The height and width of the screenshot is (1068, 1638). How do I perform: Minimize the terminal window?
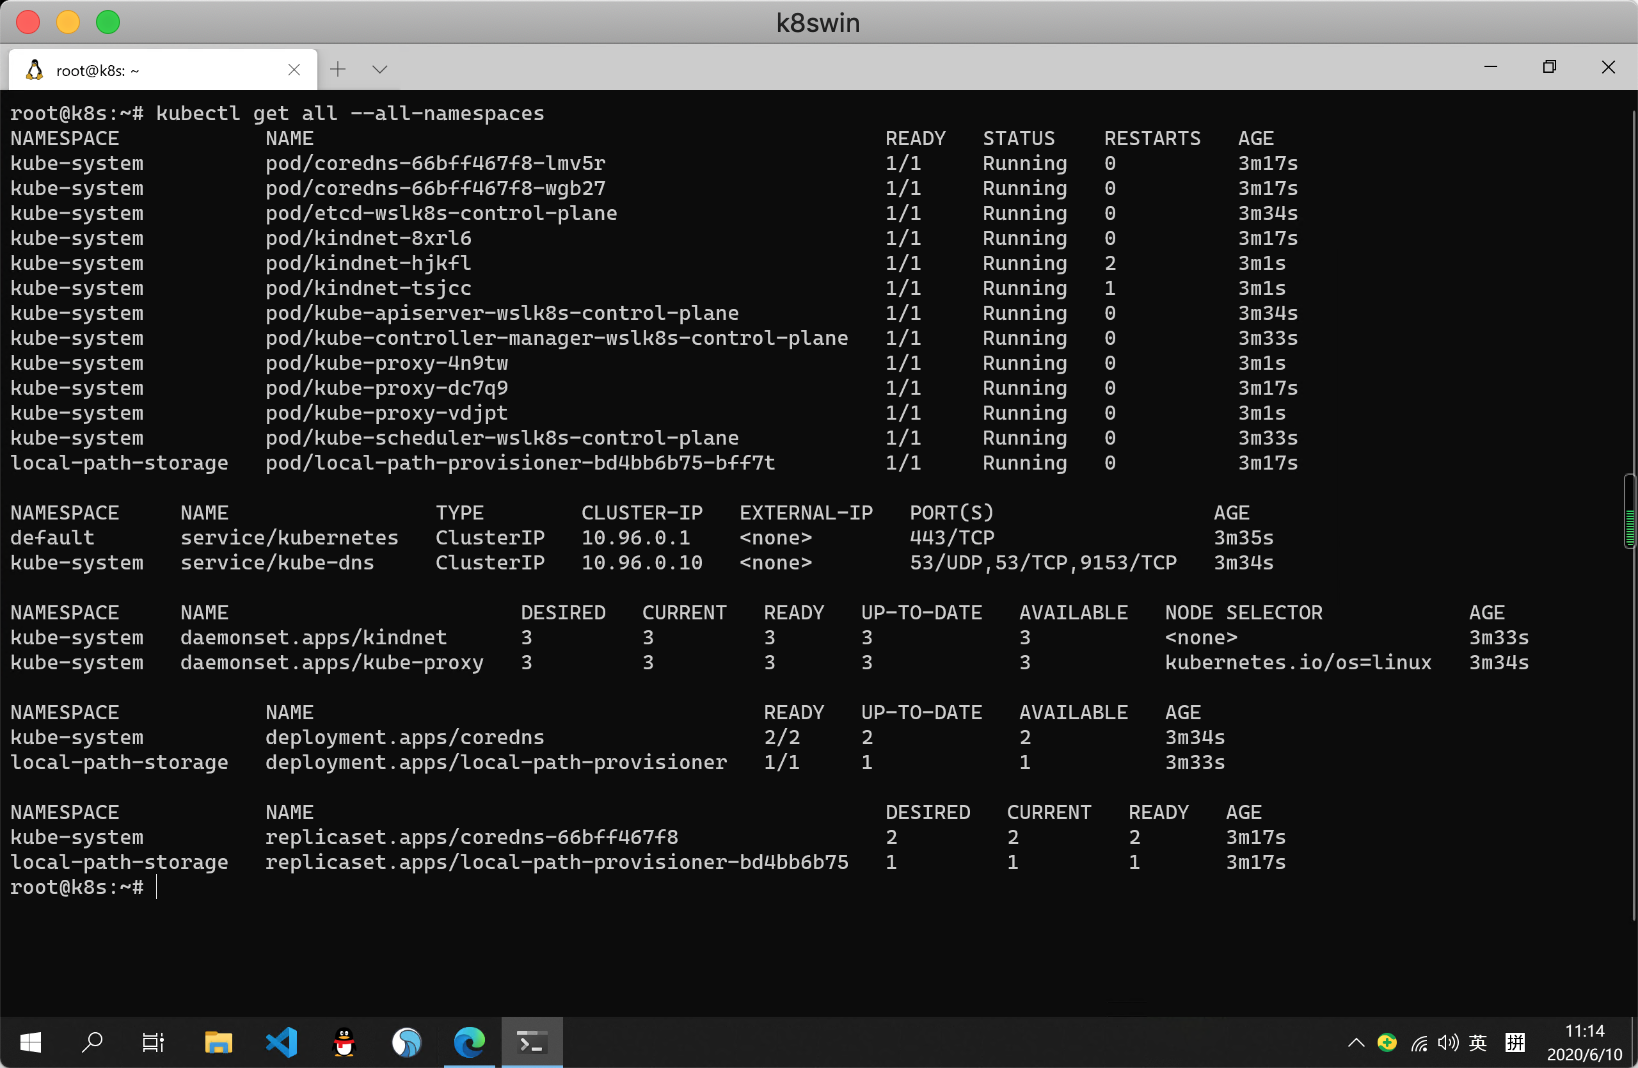click(x=1491, y=67)
